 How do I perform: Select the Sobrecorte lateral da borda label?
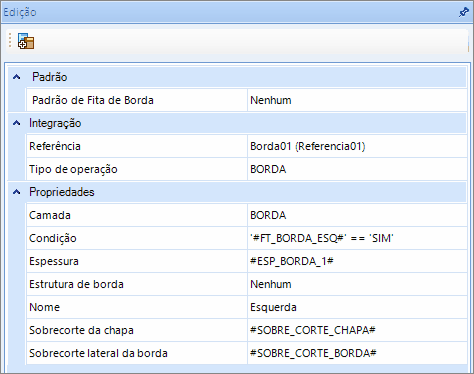[98, 353]
